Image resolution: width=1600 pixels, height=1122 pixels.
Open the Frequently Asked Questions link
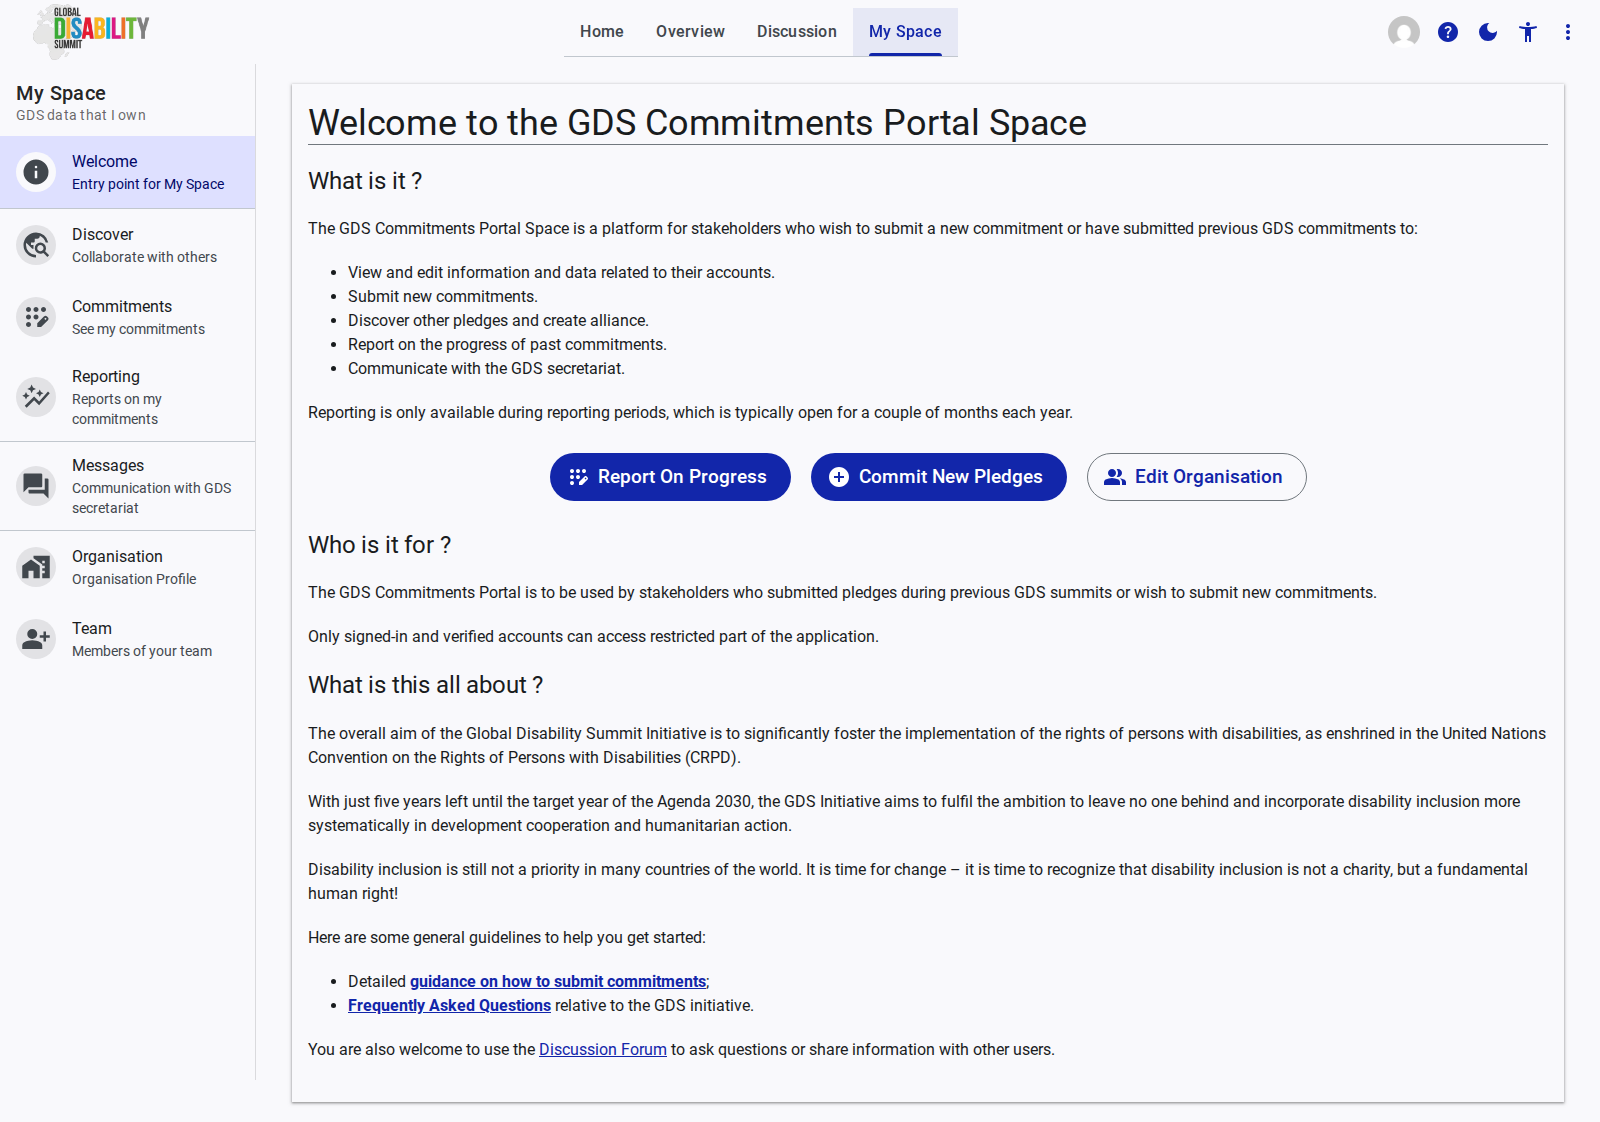click(x=449, y=1006)
